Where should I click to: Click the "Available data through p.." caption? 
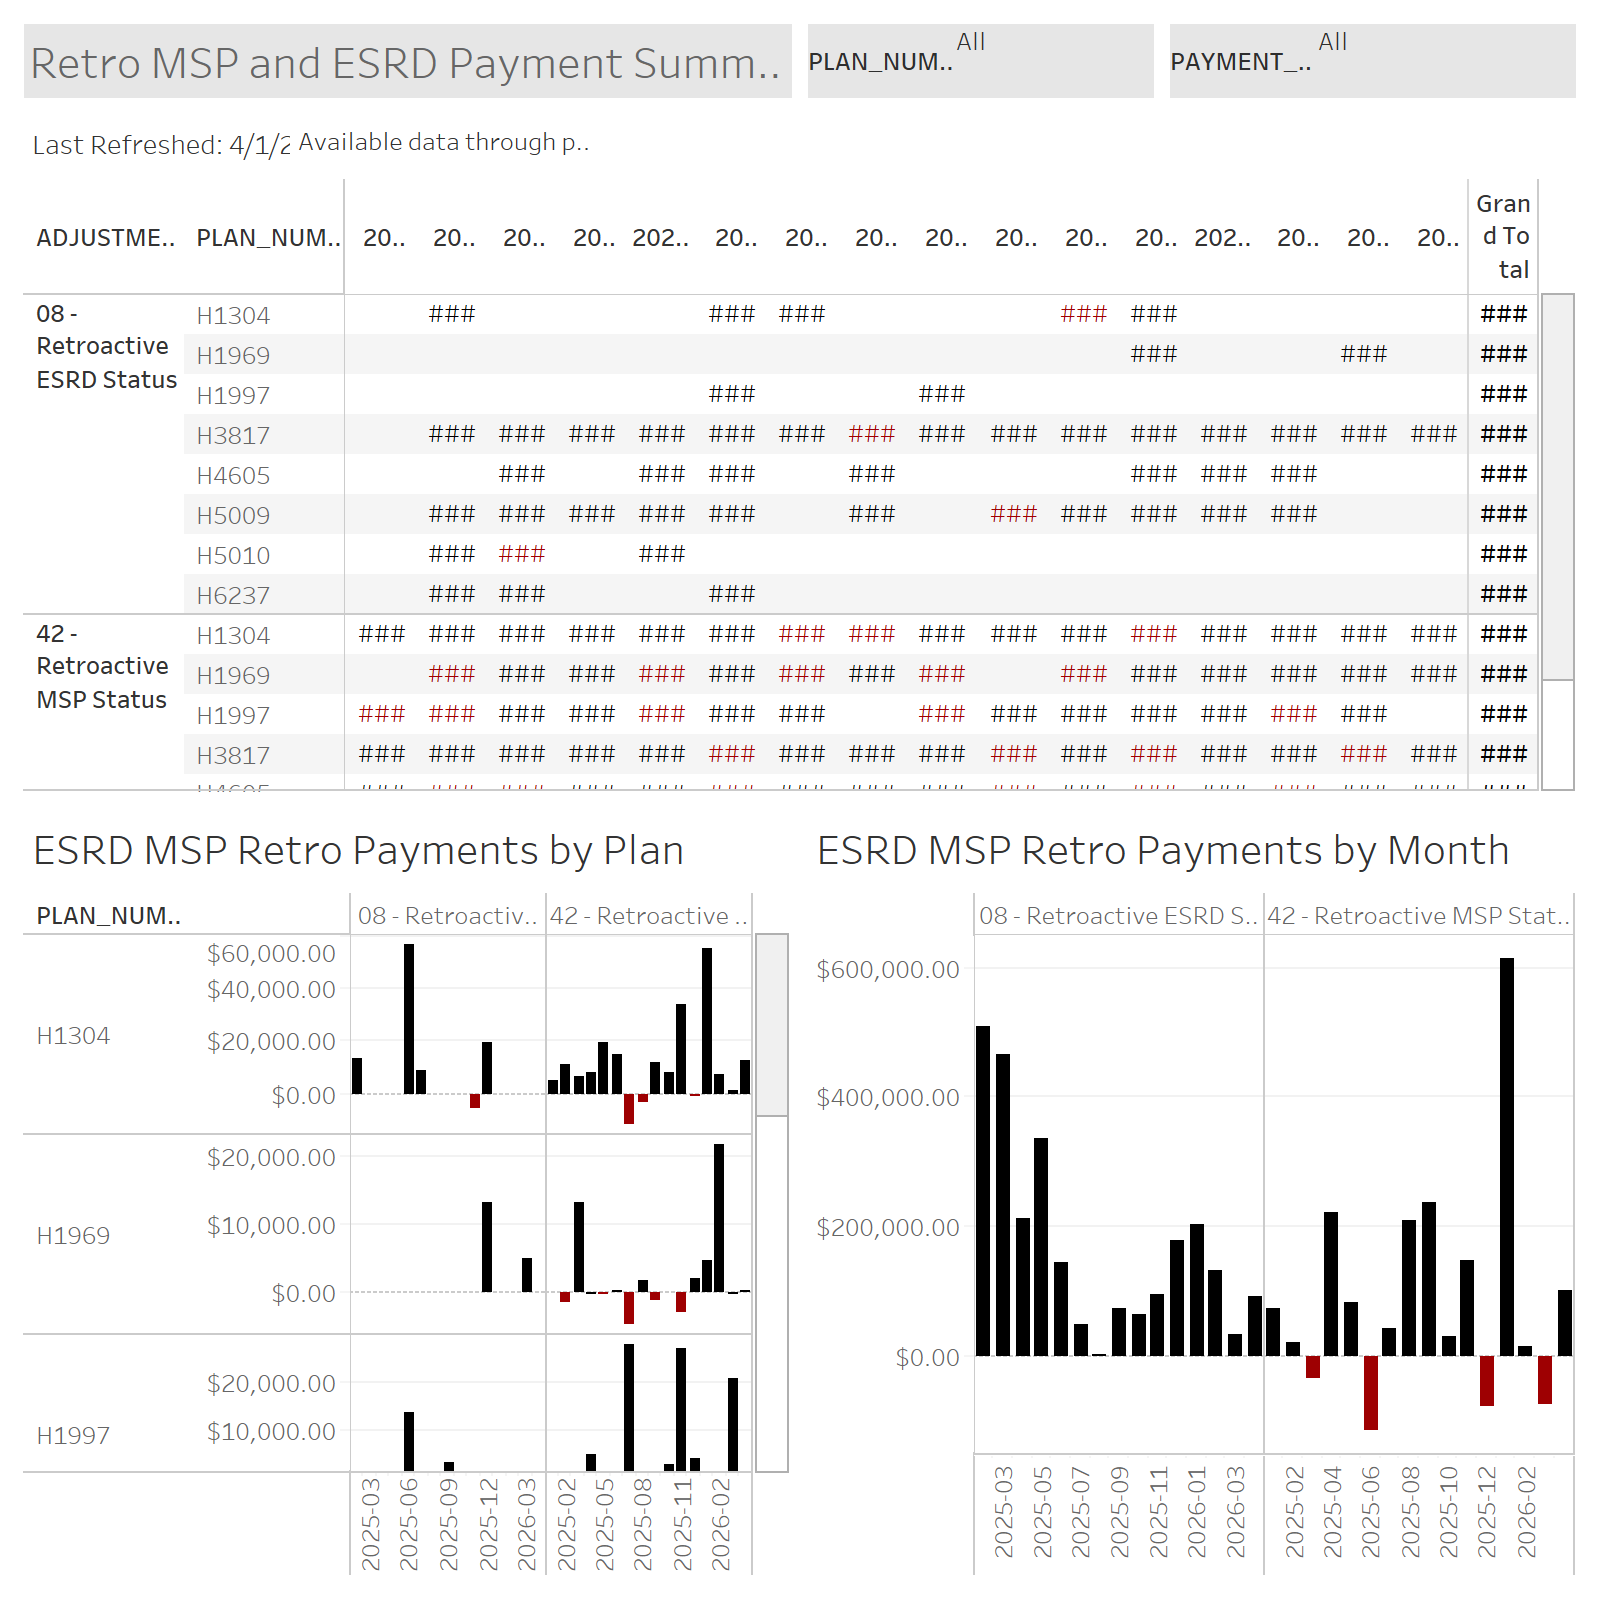pyautogui.click(x=445, y=142)
